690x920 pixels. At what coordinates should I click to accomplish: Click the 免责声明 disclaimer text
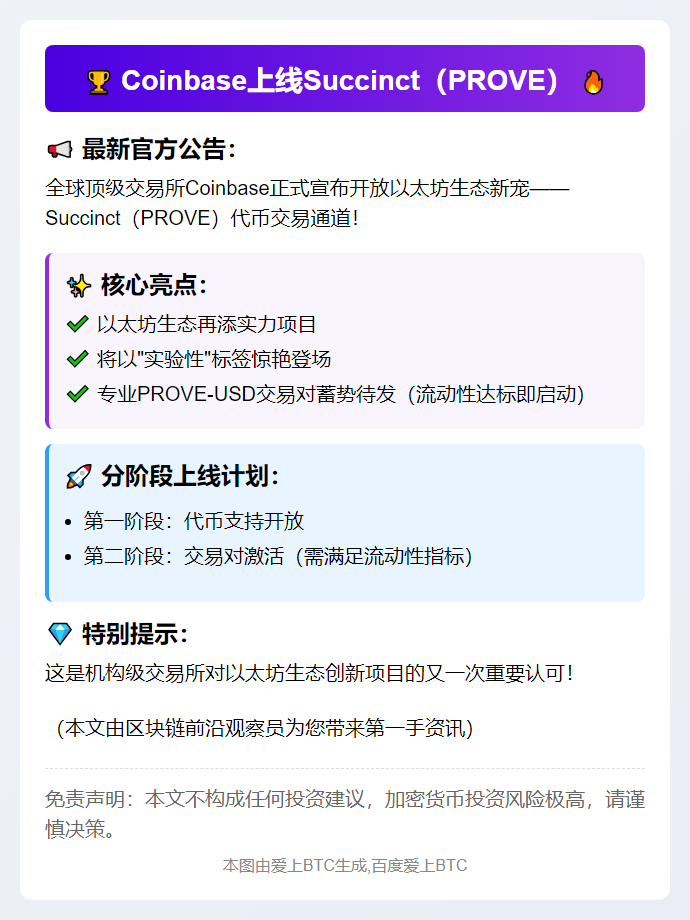coord(345,814)
